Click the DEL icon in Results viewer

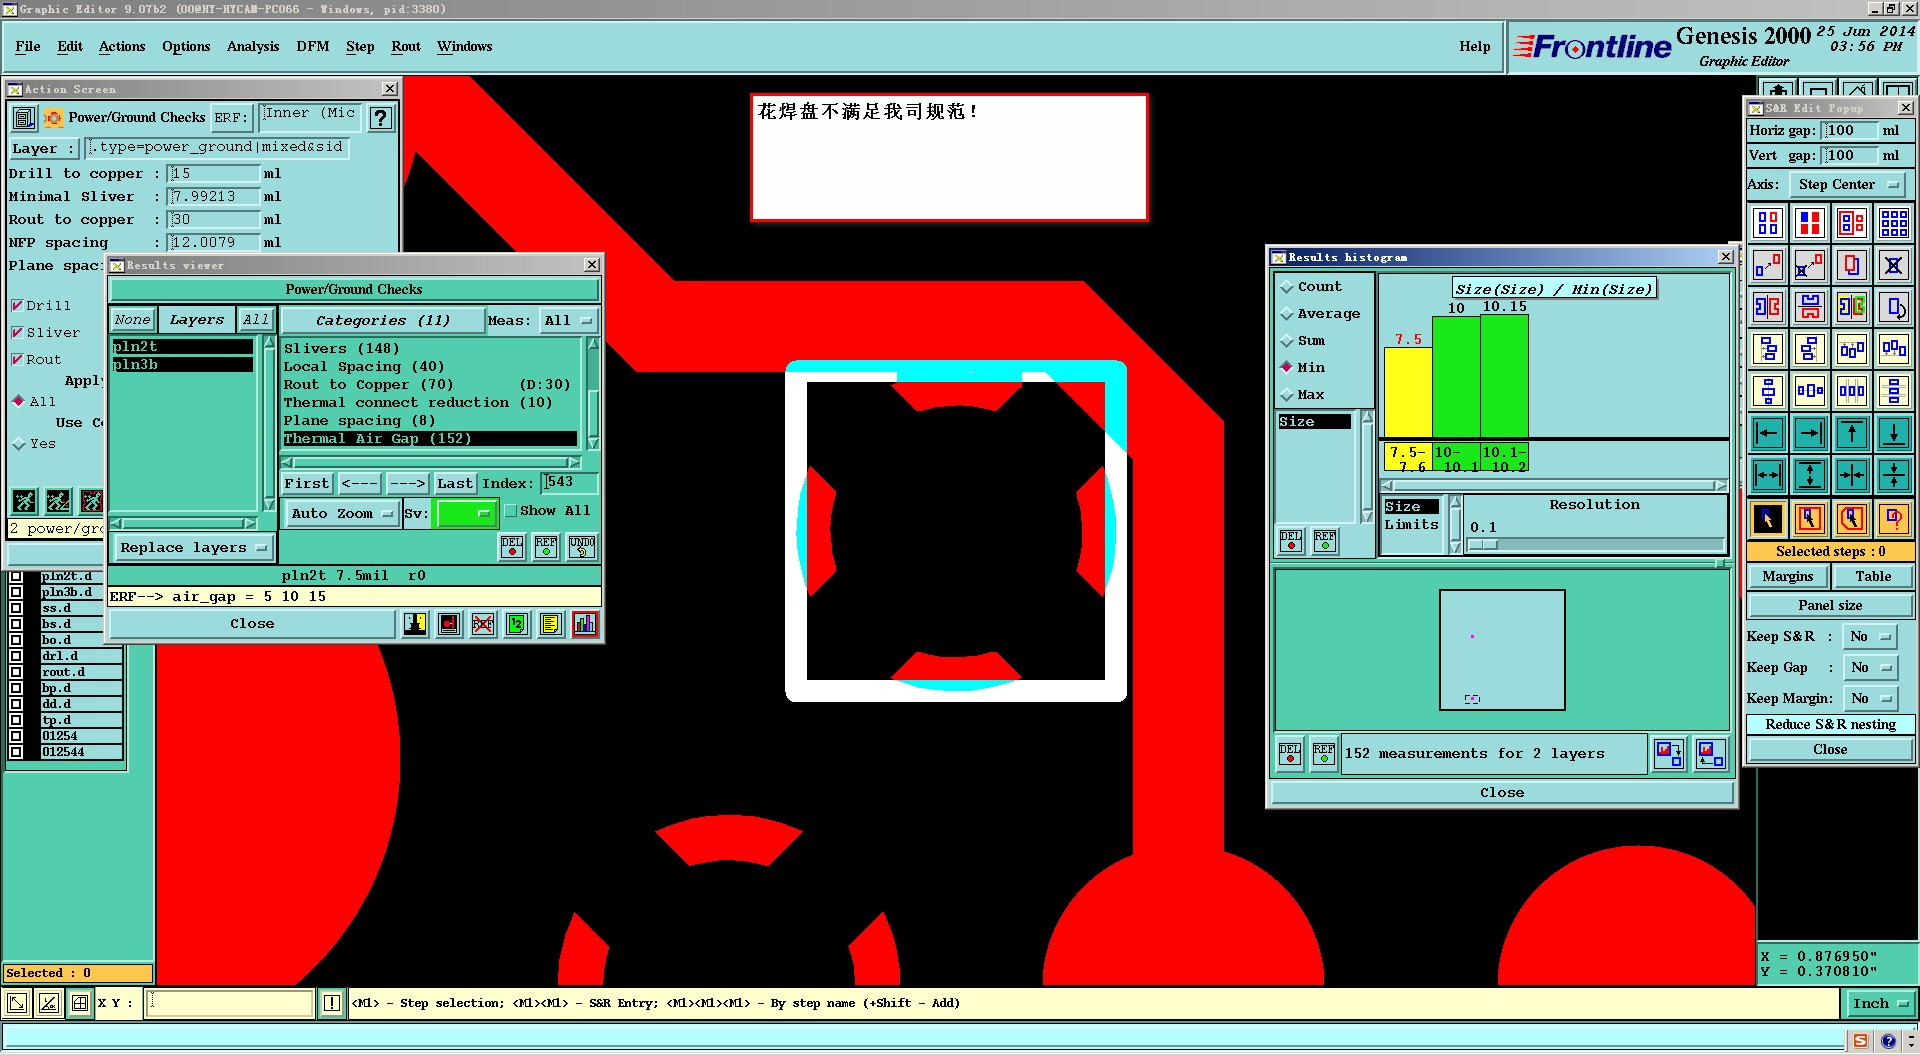click(x=512, y=546)
